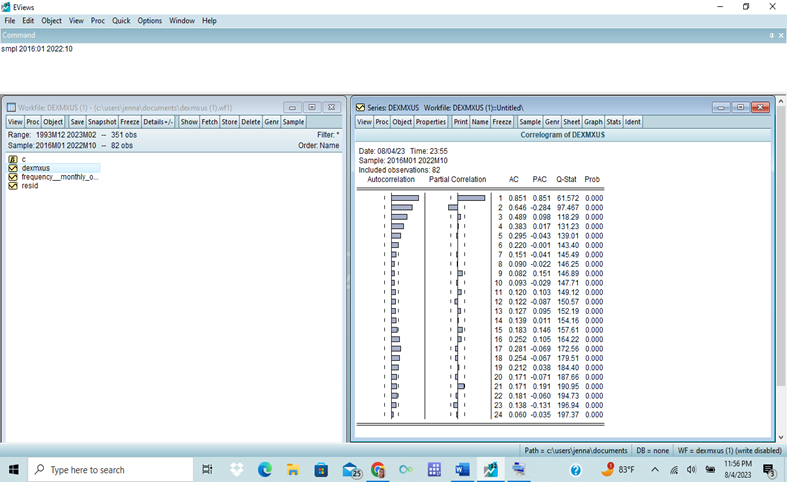Image resolution: width=787 pixels, height=482 pixels.
Task: Open the notification center icon
Action: pyautogui.click(x=768, y=469)
